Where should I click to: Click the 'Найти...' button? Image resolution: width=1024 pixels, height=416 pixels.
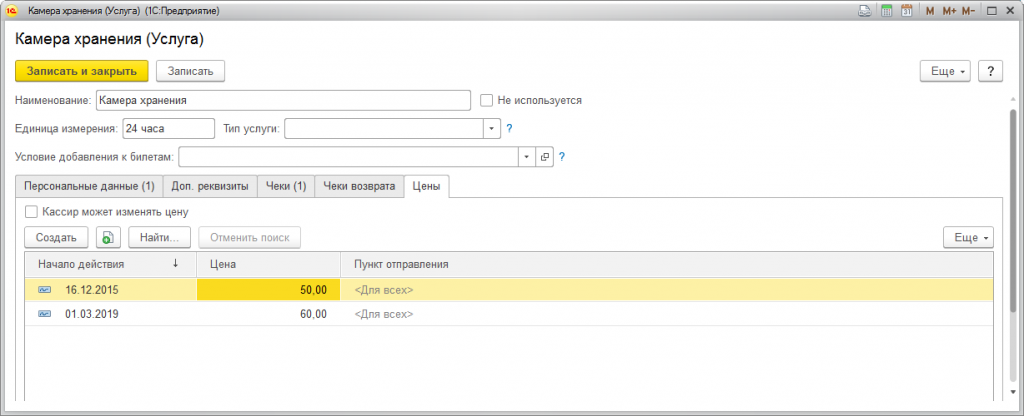point(159,238)
